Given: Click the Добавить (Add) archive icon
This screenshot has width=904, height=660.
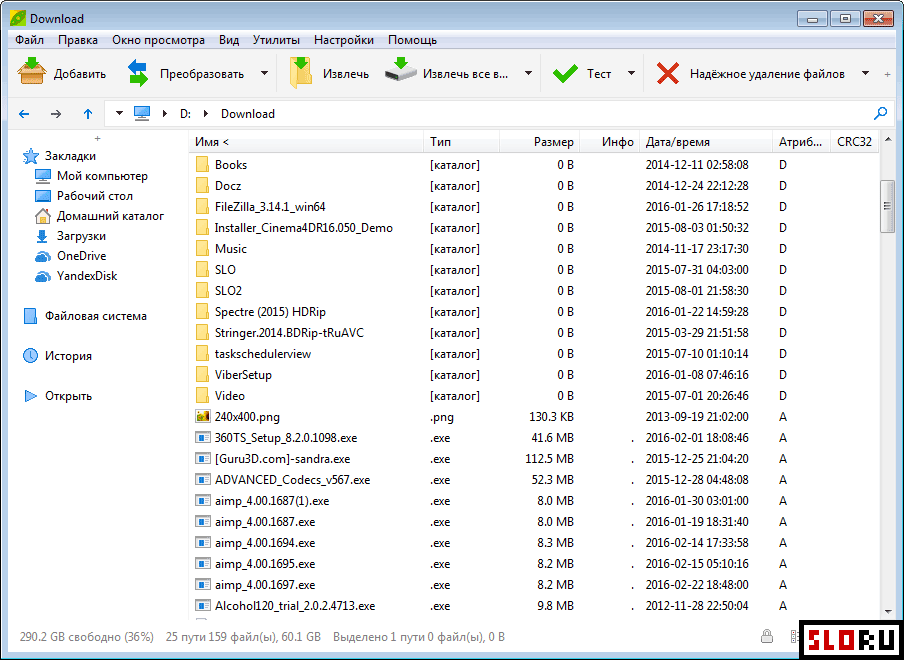Looking at the screenshot, I should coord(33,73).
